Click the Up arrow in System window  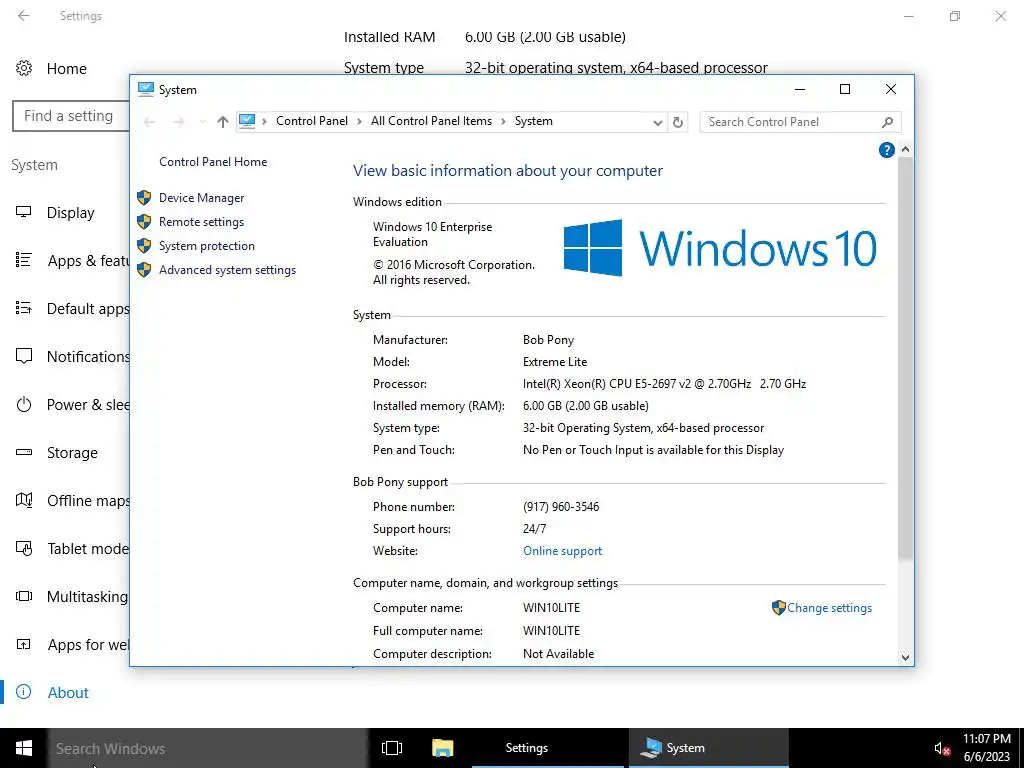(x=223, y=122)
